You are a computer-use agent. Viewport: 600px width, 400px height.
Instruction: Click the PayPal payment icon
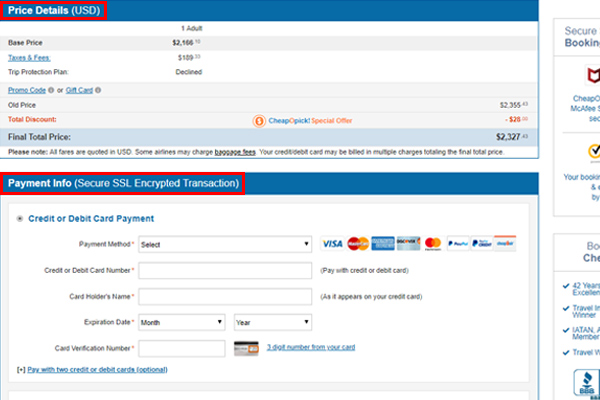coord(458,243)
